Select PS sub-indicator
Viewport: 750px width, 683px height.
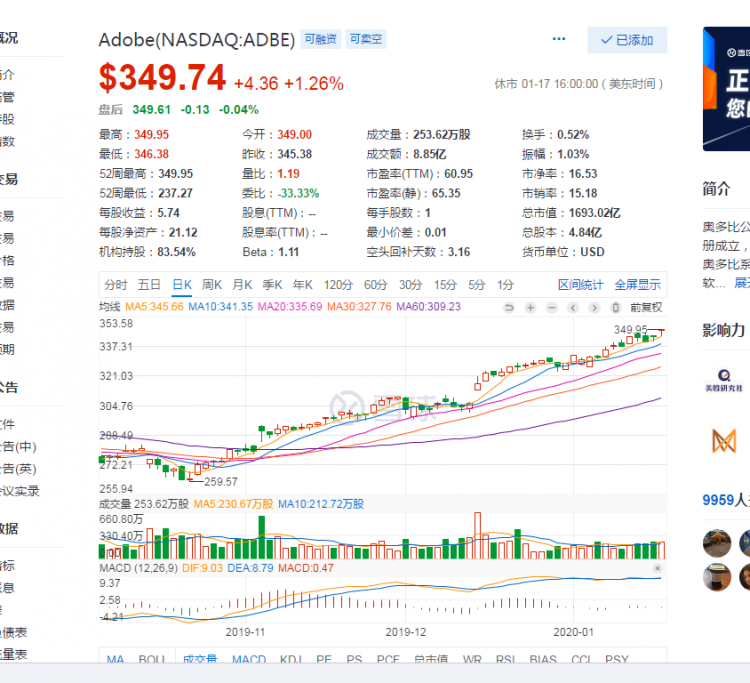coord(354,659)
